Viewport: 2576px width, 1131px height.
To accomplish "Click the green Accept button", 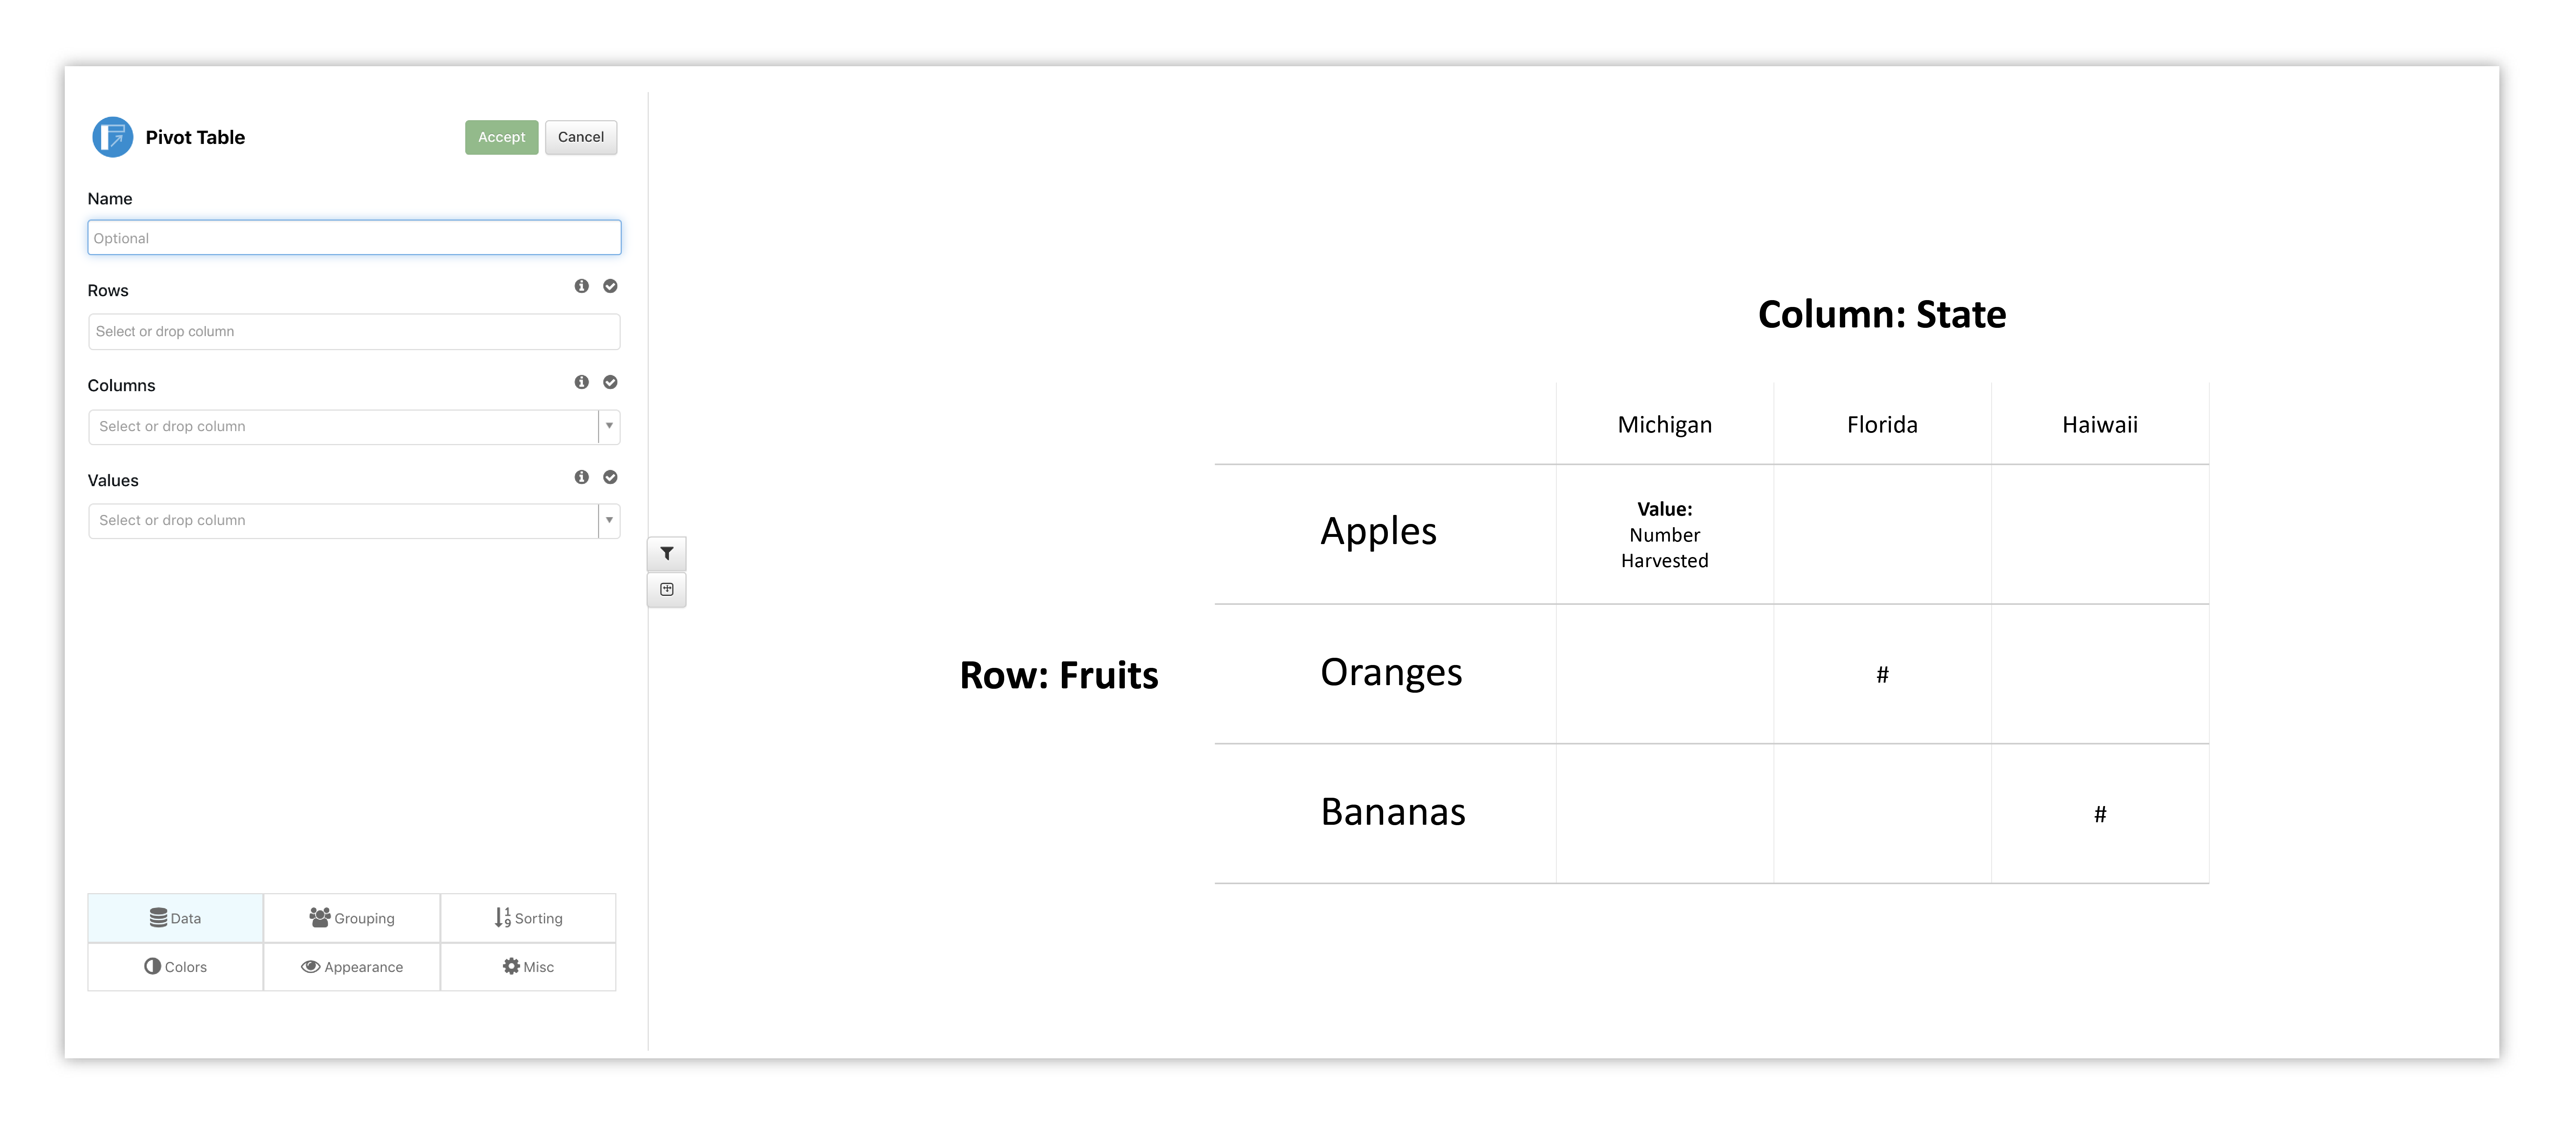I will (x=501, y=137).
